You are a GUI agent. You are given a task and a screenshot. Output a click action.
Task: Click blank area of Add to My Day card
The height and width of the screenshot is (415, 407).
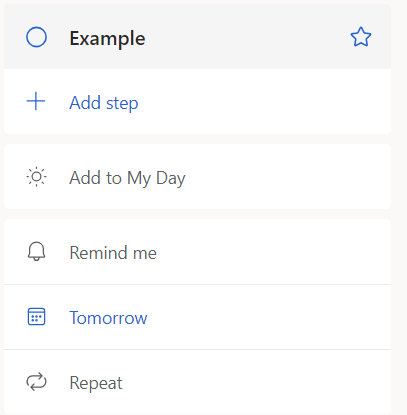[287, 177]
